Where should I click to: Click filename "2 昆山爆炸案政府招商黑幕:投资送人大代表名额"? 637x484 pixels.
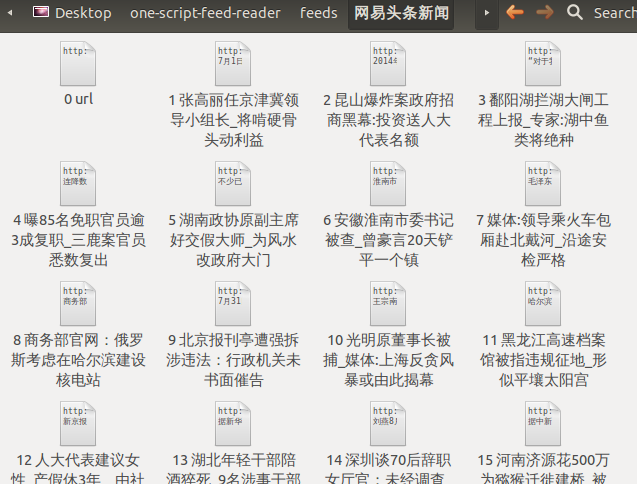(389, 120)
